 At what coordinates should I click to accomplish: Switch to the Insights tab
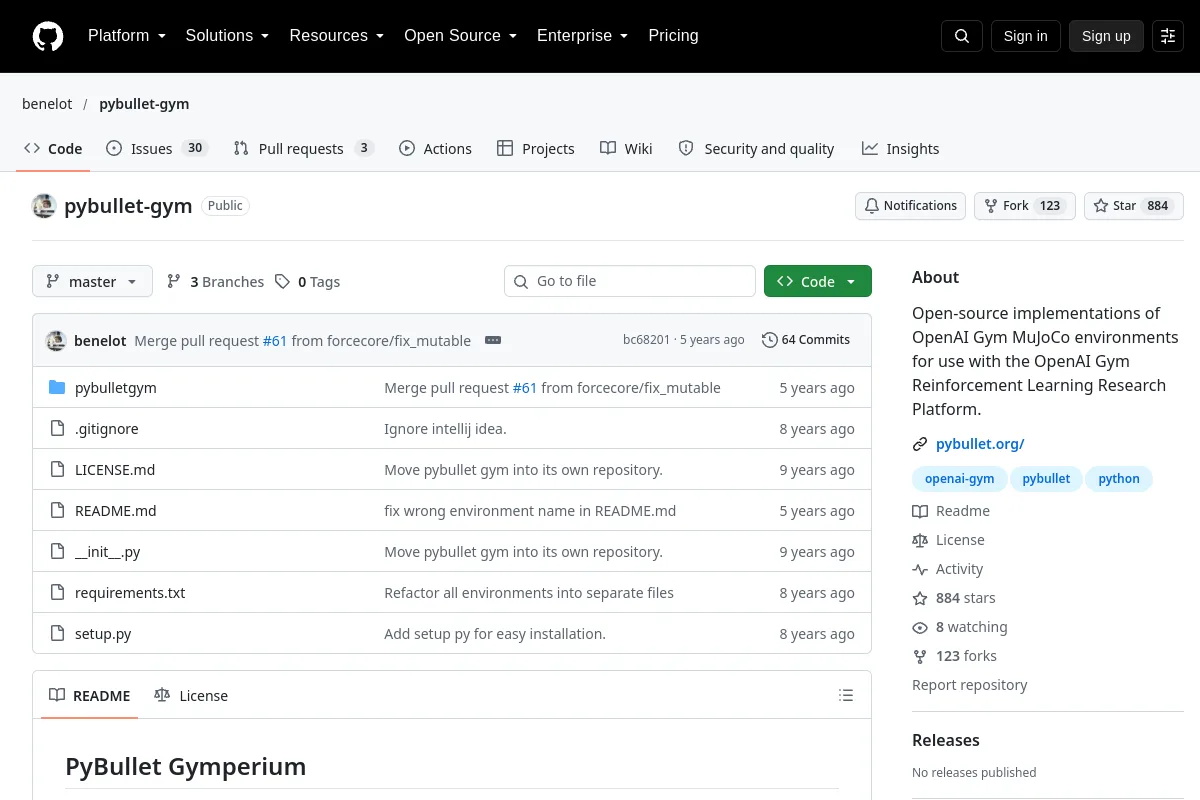[900, 149]
